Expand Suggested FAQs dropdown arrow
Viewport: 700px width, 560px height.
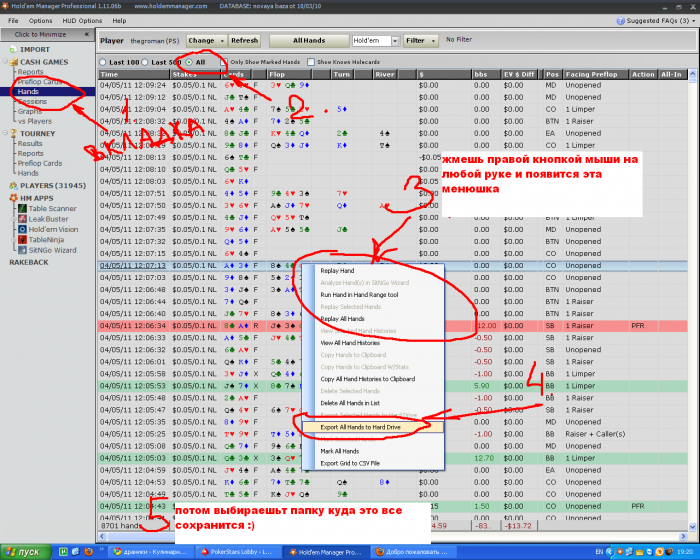pos(694,21)
